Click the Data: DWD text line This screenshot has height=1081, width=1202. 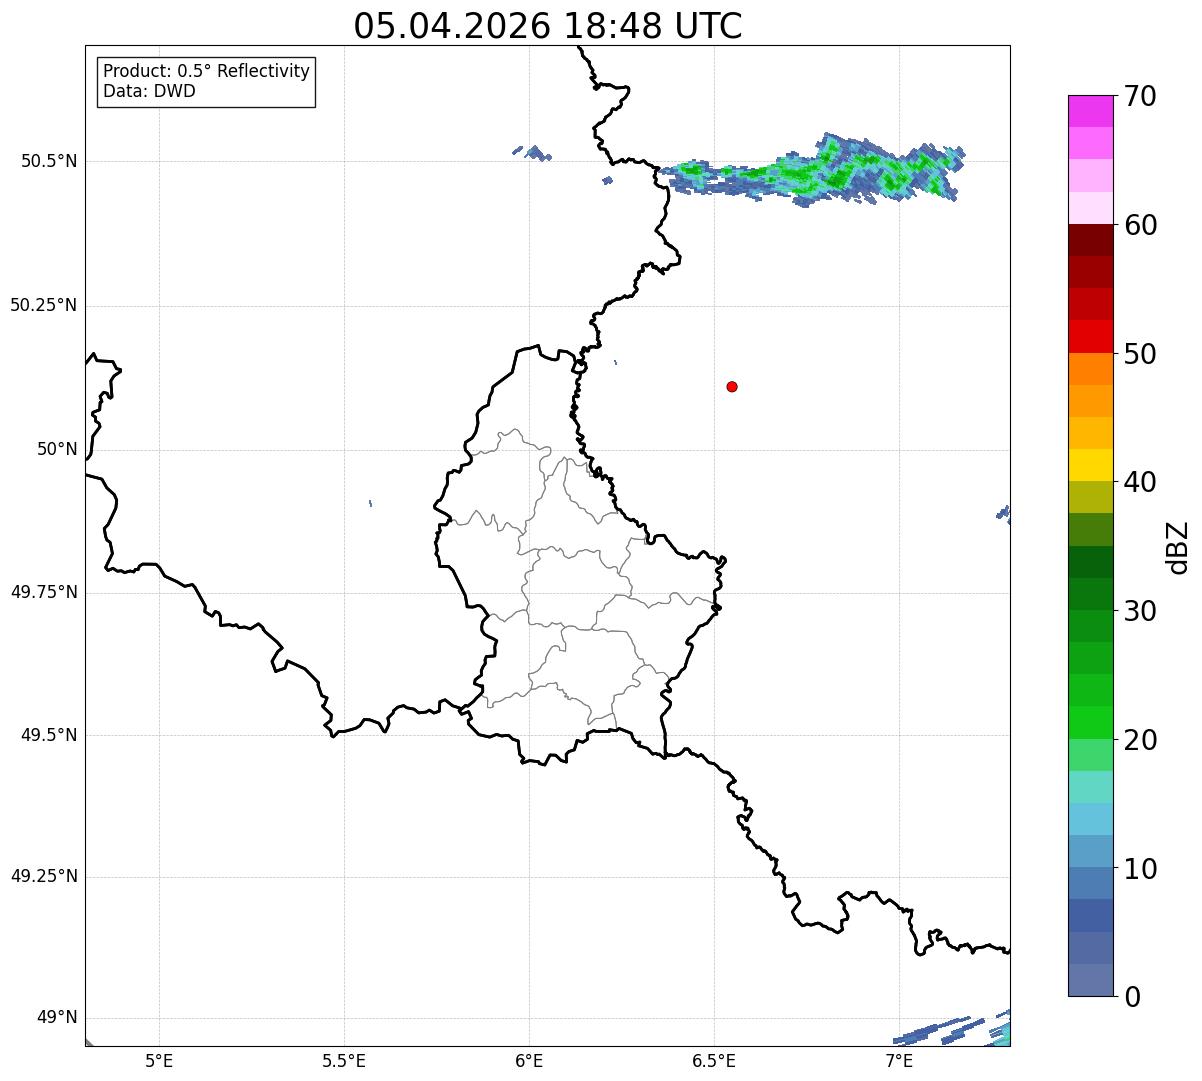coord(150,91)
